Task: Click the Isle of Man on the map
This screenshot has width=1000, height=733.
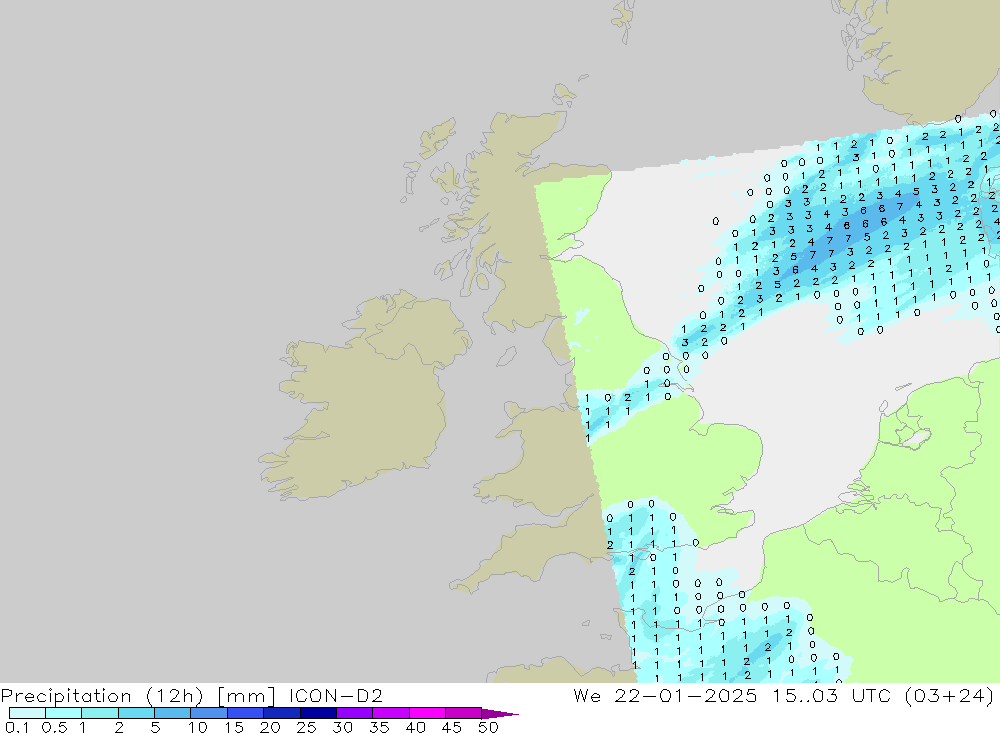Action: point(506,356)
